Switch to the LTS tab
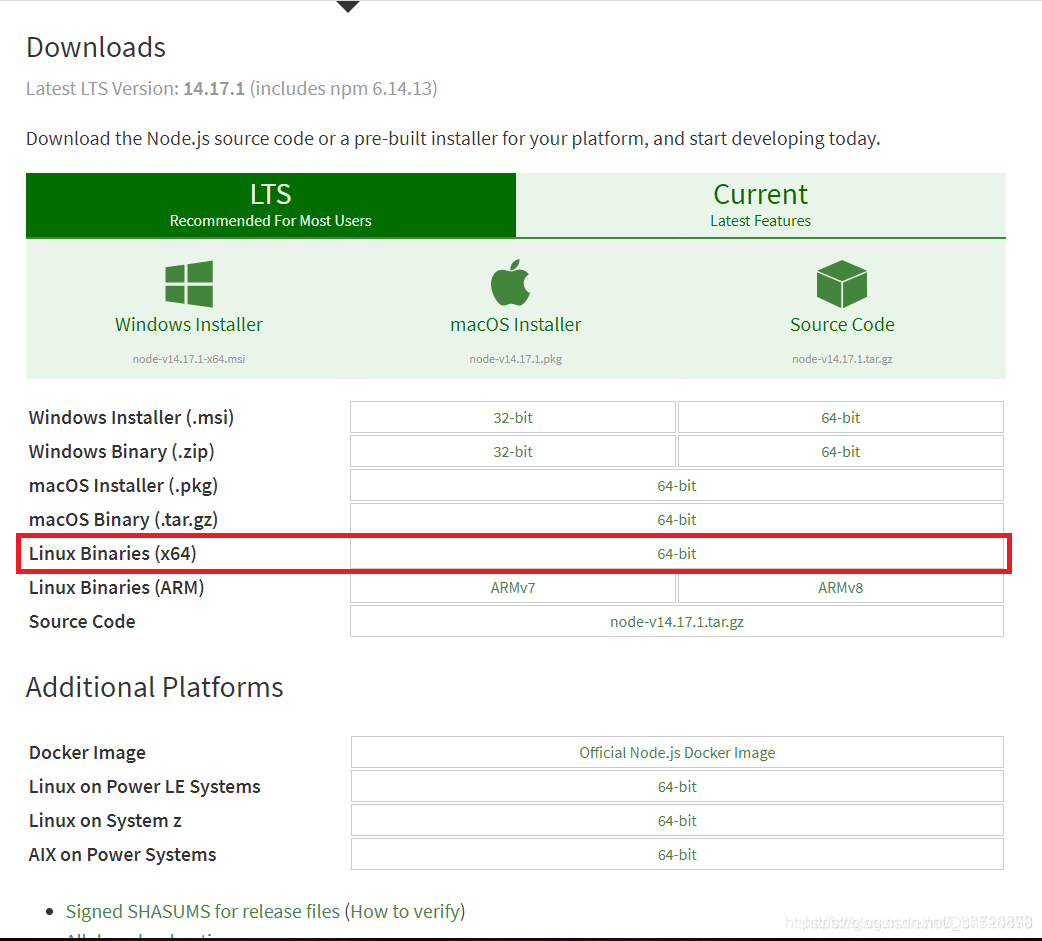This screenshot has width=1042, height=941. pos(270,205)
